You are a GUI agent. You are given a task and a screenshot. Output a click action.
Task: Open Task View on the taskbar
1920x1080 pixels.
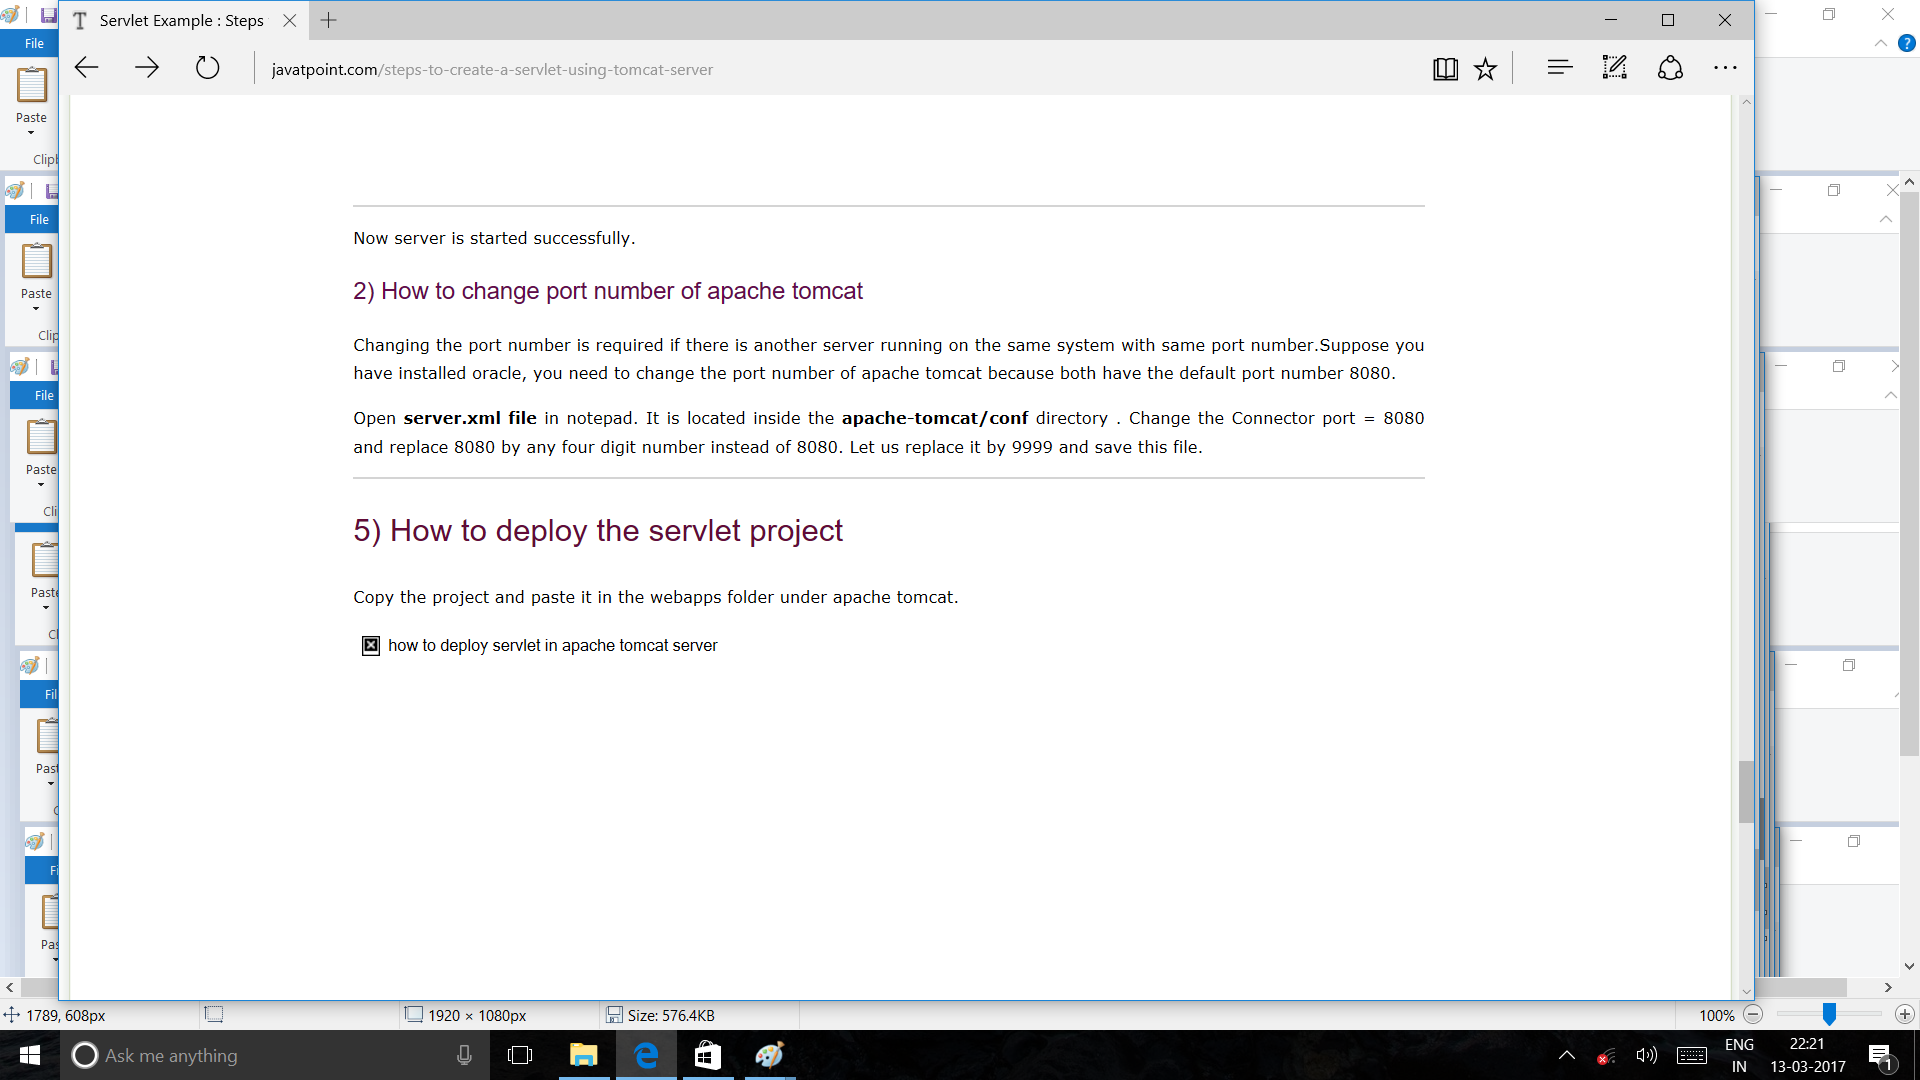[520, 1055]
